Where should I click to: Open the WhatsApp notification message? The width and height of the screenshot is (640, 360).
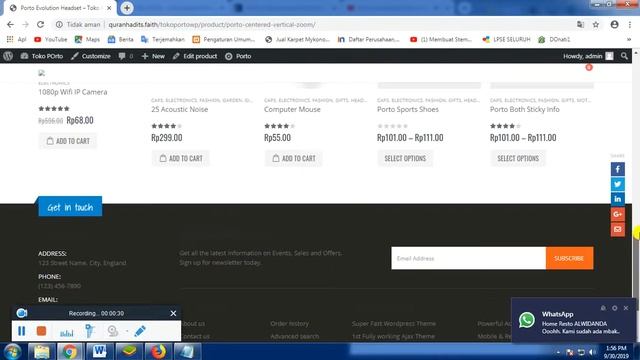(581, 327)
